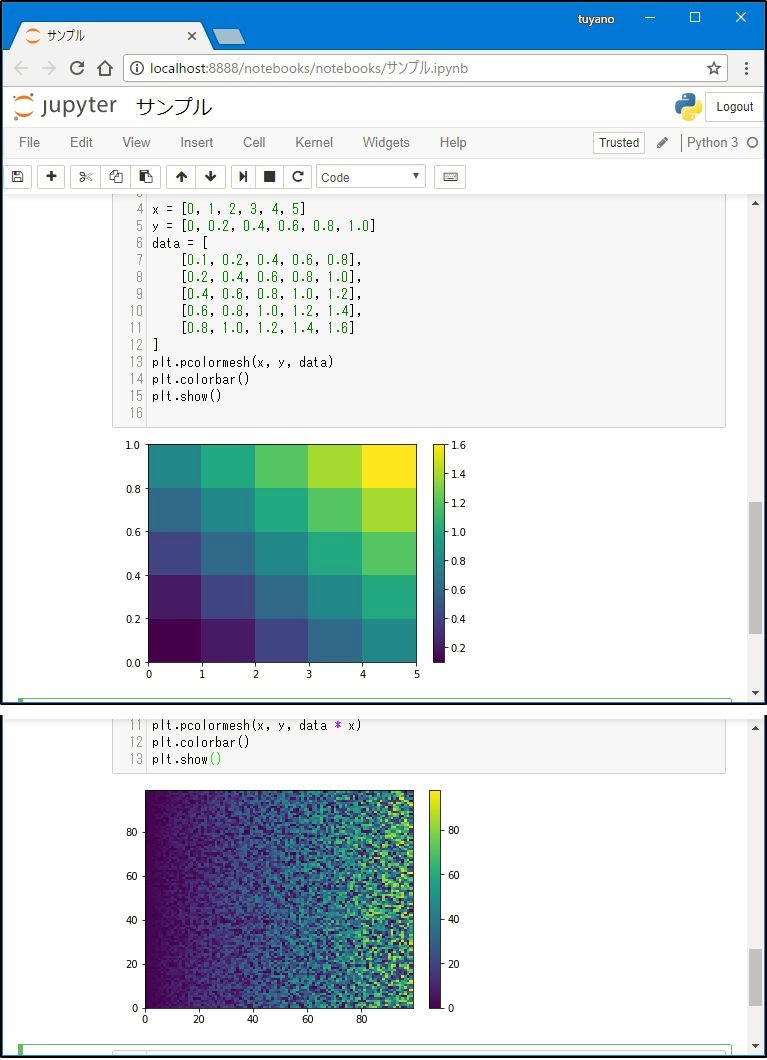767x1060 pixels.
Task: Click the save notebook icon
Action: click(x=17, y=177)
